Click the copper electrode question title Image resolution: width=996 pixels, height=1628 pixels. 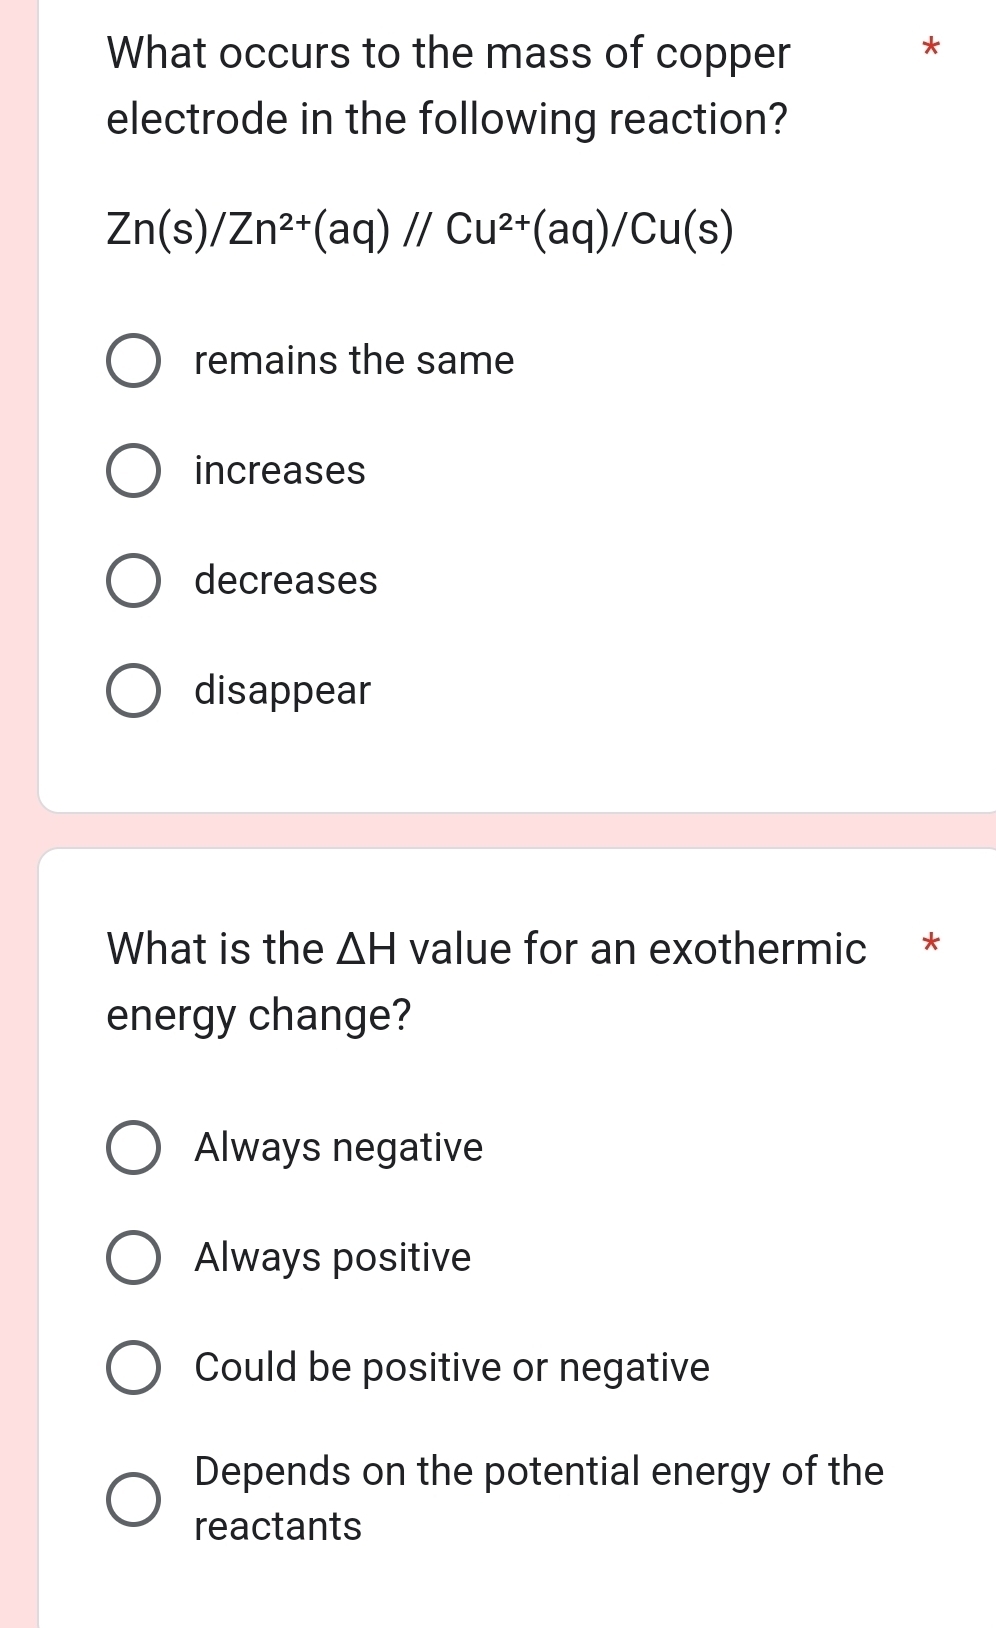pyautogui.click(x=448, y=86)
